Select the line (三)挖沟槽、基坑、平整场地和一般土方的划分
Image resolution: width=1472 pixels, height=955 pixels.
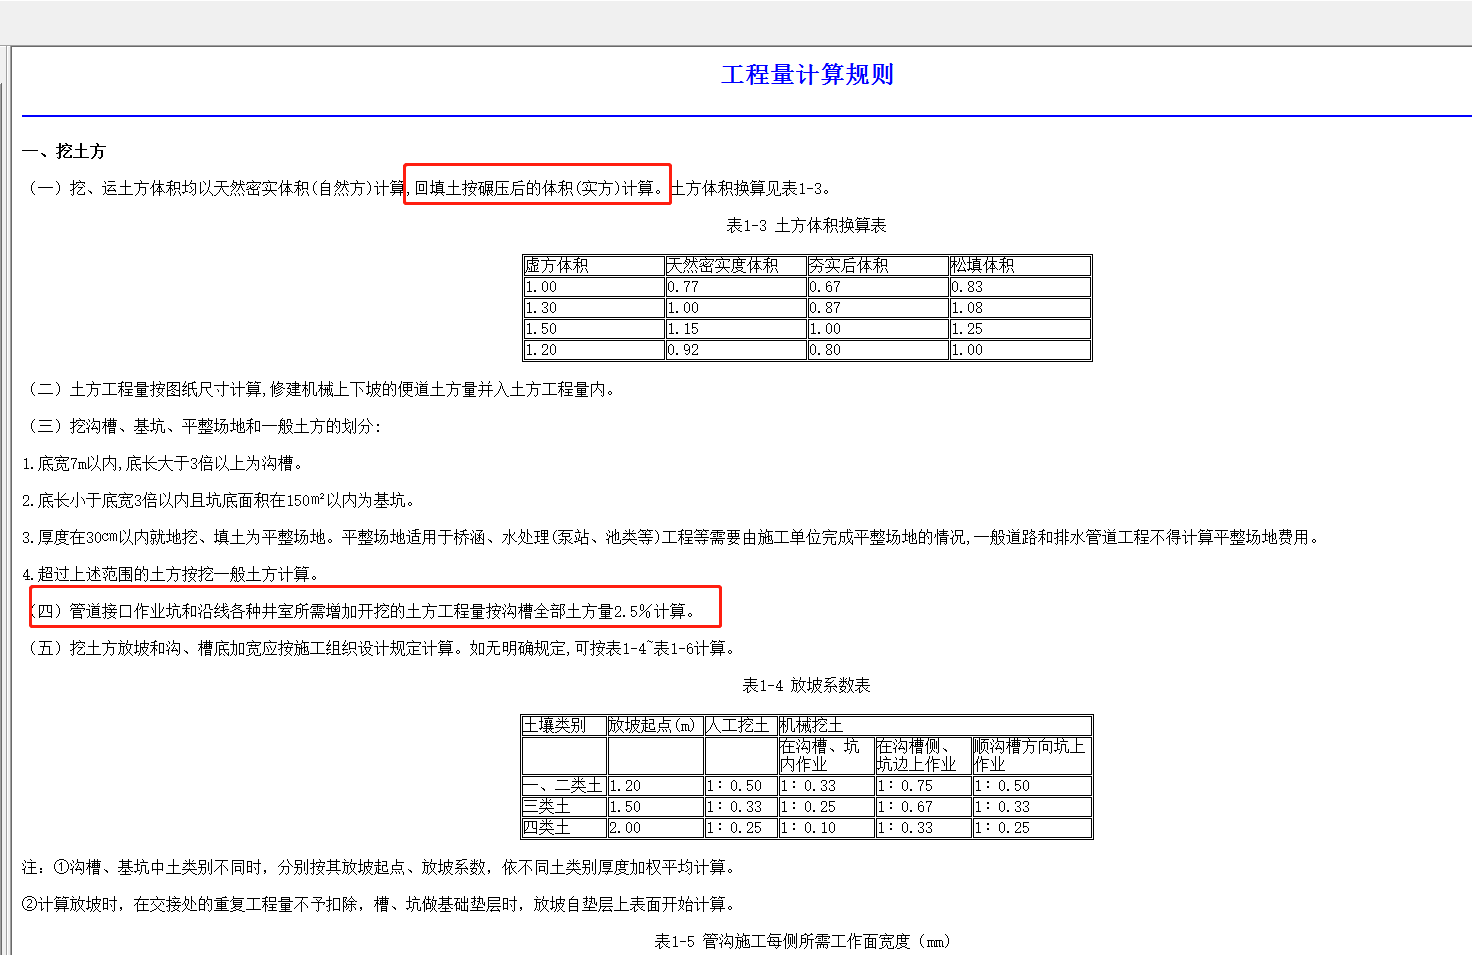coord(202,426)
